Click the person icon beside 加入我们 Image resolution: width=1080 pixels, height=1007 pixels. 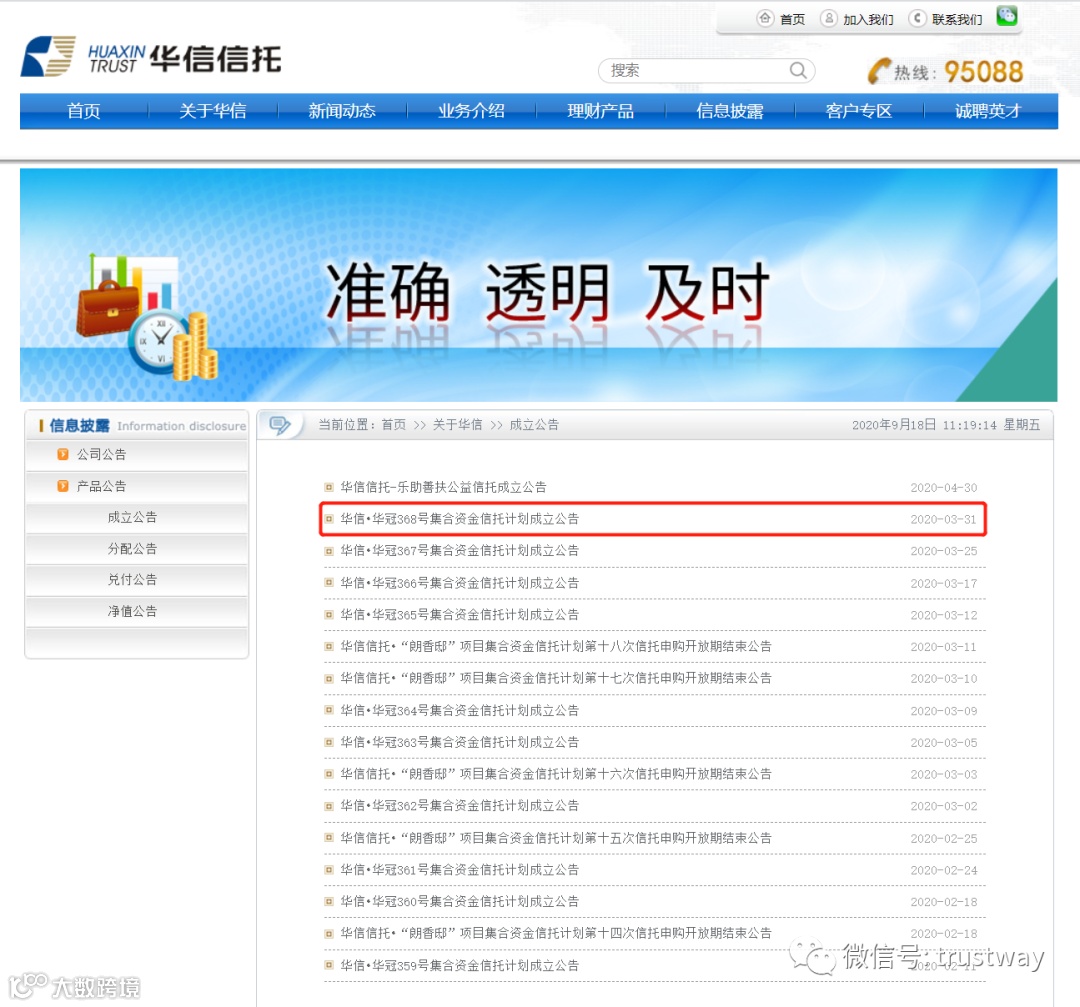(x=829, y=19)
